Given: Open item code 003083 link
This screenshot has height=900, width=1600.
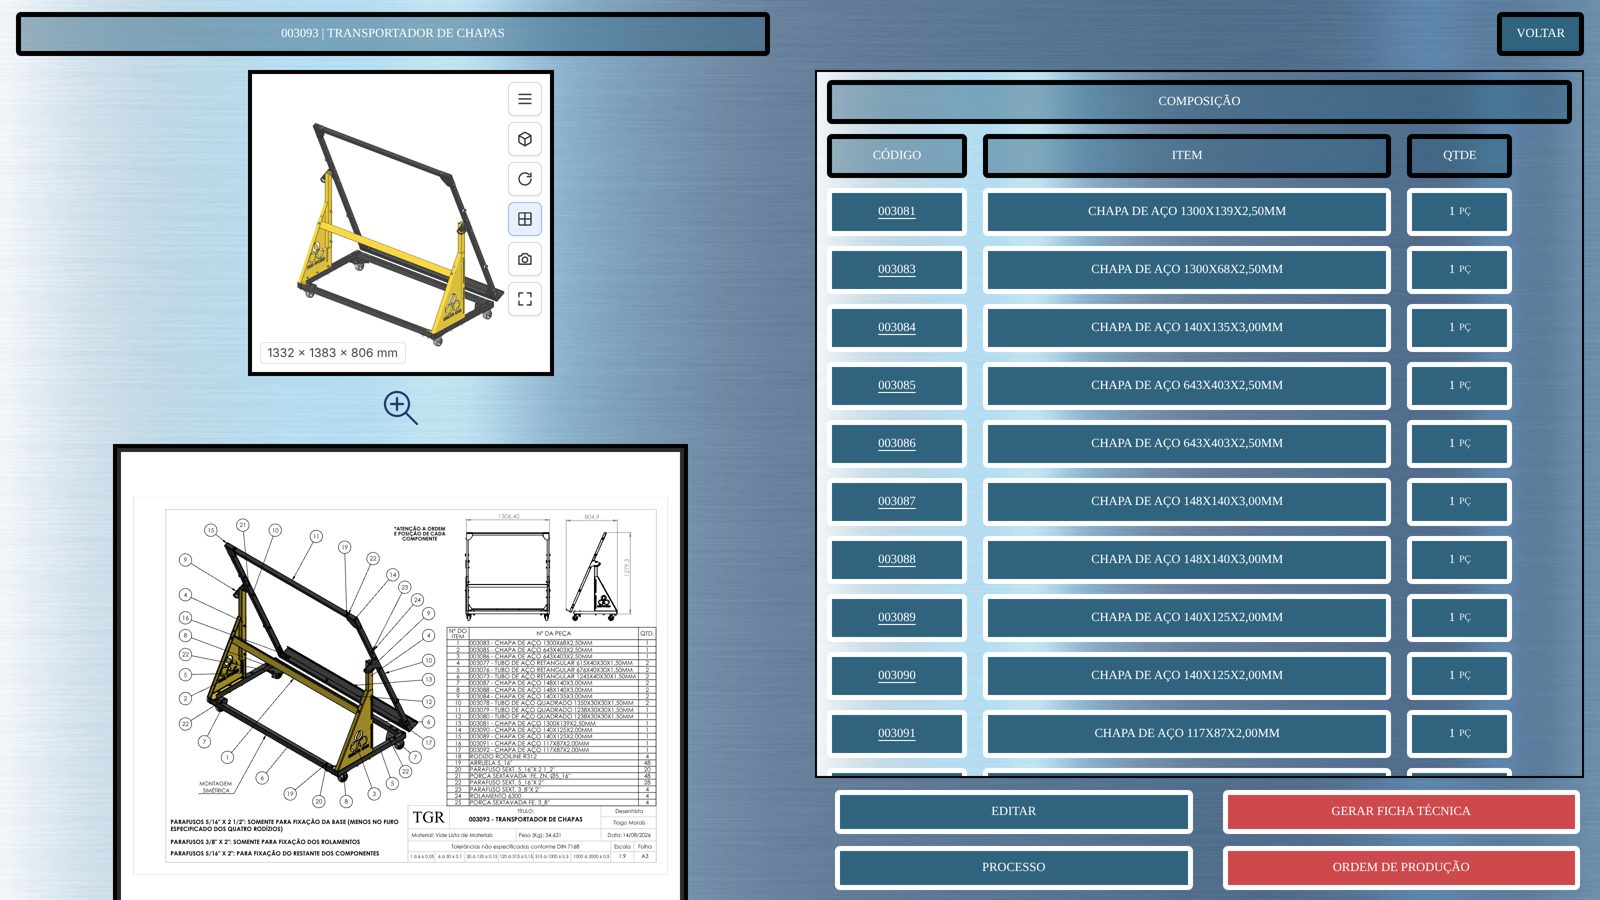Looking at the screenshot, I should coord(897,269).
